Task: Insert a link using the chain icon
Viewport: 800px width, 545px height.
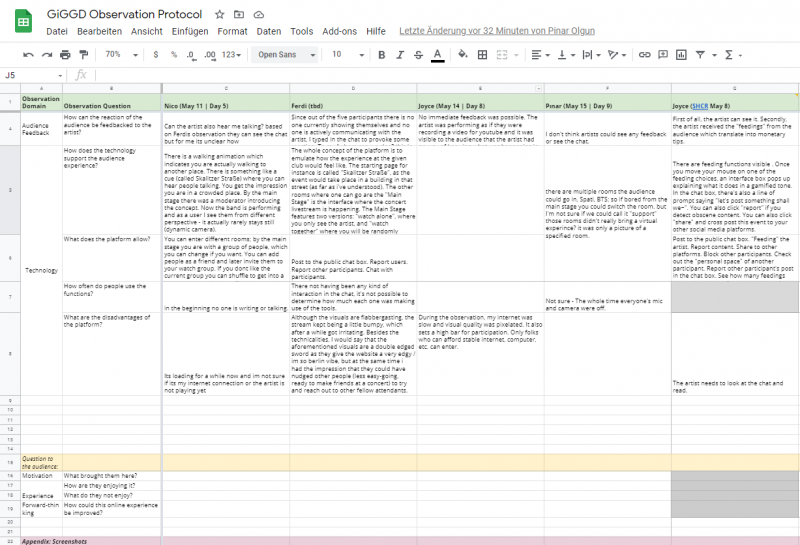Action: click(x=645, y=54)
